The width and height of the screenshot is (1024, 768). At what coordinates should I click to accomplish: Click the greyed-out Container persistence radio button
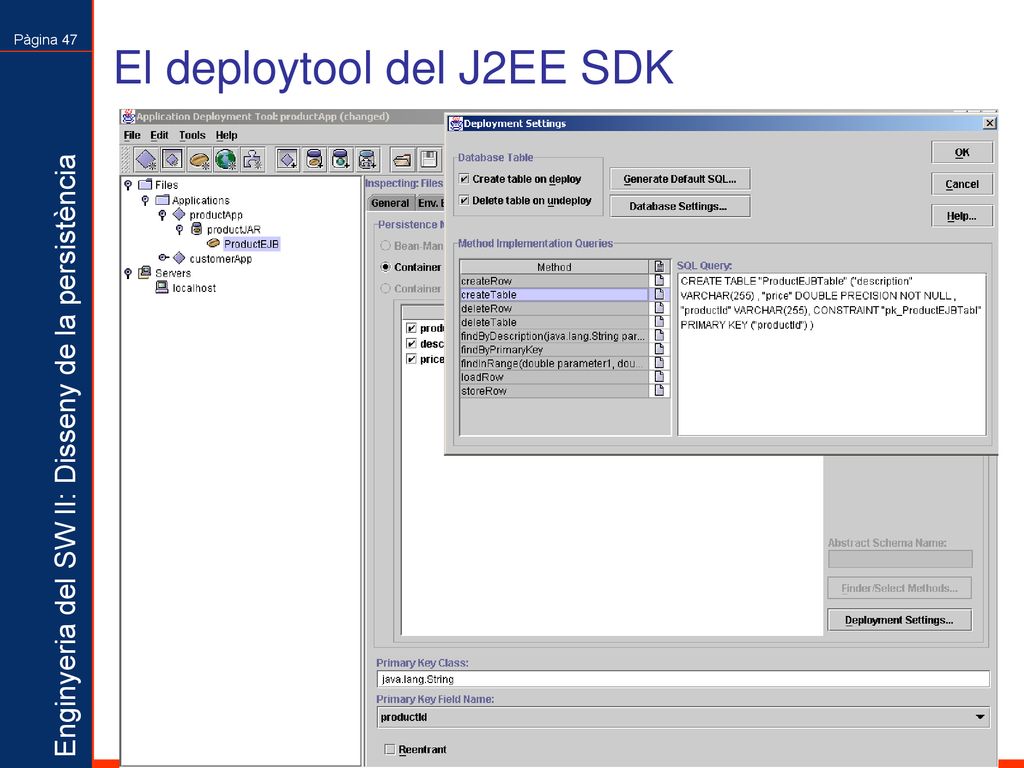click(385, 288)
